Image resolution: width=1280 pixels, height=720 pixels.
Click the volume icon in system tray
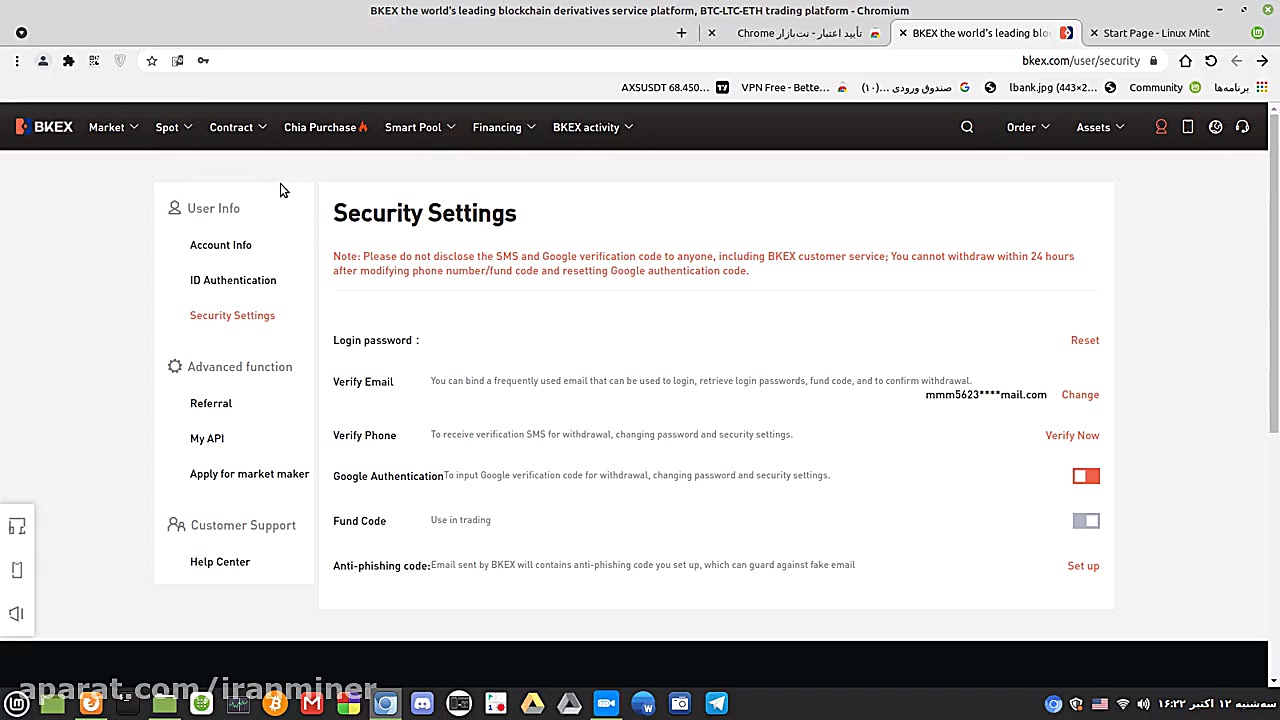coord(1143,704)
